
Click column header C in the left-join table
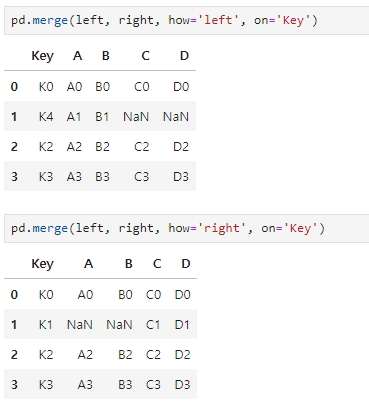(145, 56)
